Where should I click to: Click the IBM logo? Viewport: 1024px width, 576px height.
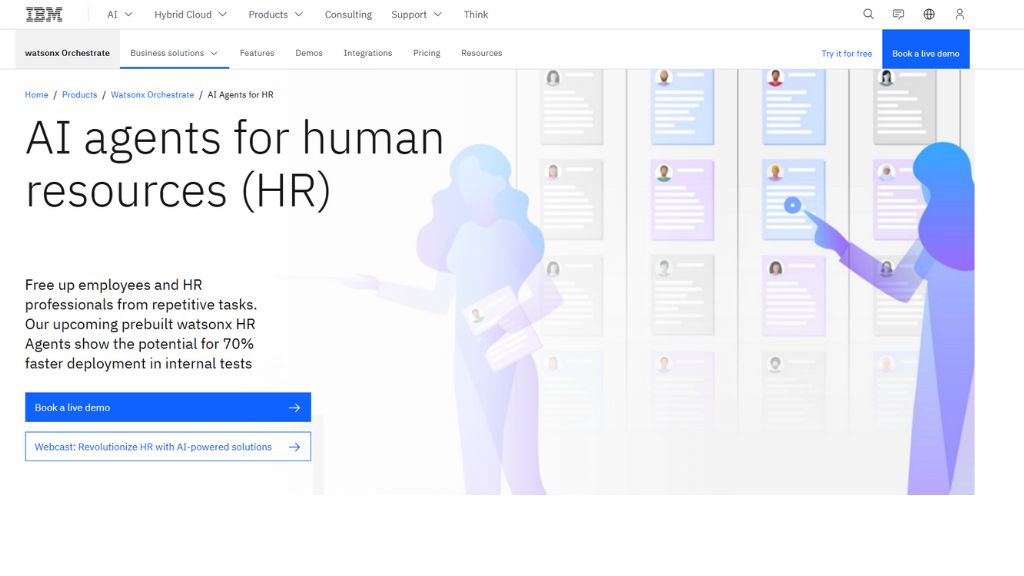[44, 14]
